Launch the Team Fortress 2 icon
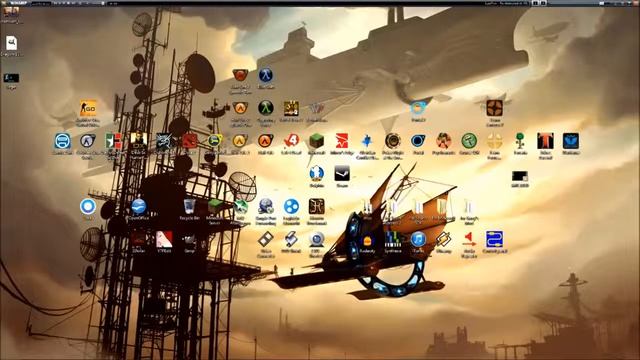Image resolution: width=640 pixels, height=360 pixels. coord(494,108)
